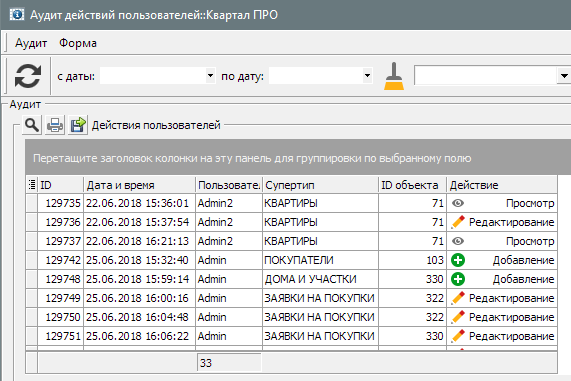Screen dimensions: 571x381
Task: Click the broom clear-filter icon
Action: point(394,76)
